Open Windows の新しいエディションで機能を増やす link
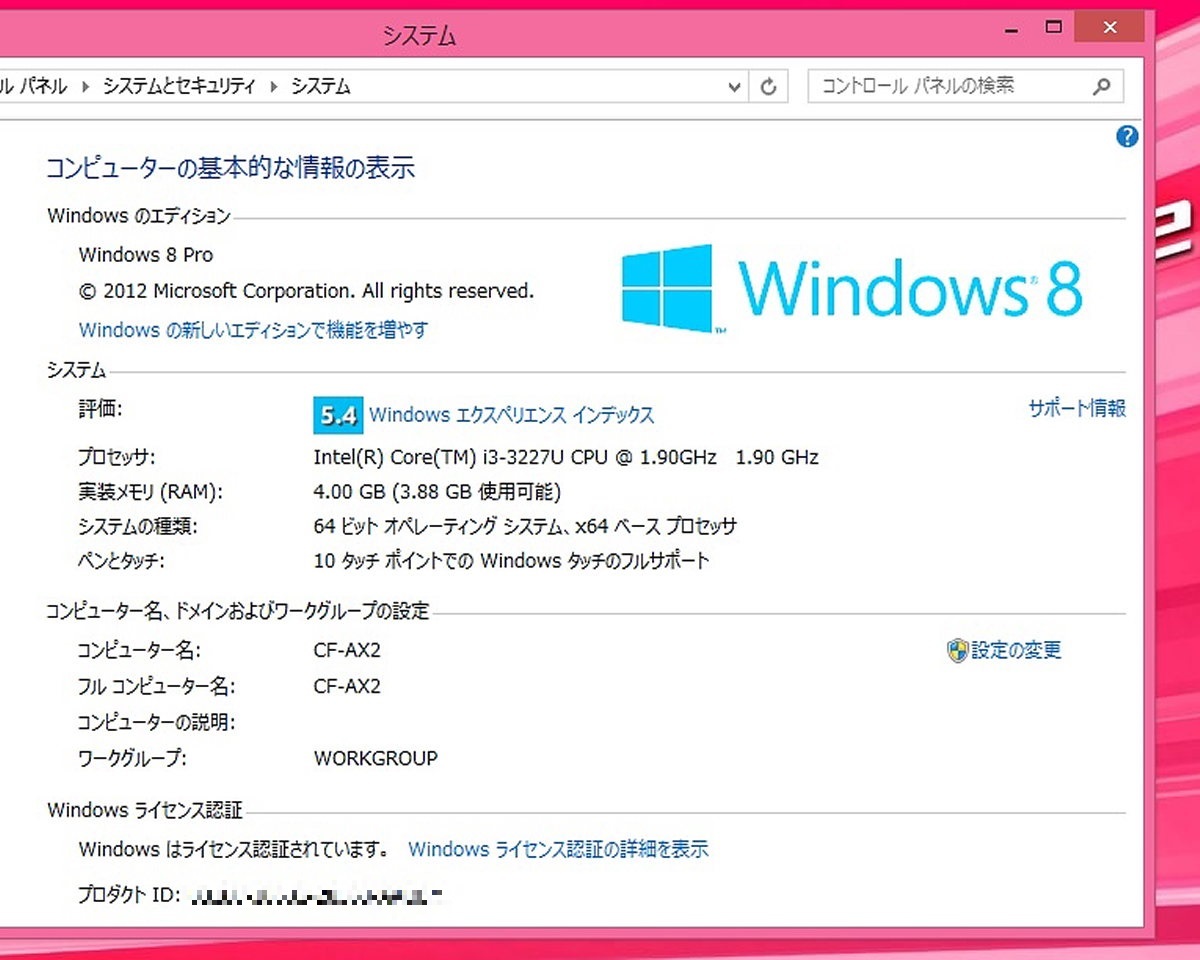Image resolution: width=1200 pixels, height=960 pixels. (253, 330)
